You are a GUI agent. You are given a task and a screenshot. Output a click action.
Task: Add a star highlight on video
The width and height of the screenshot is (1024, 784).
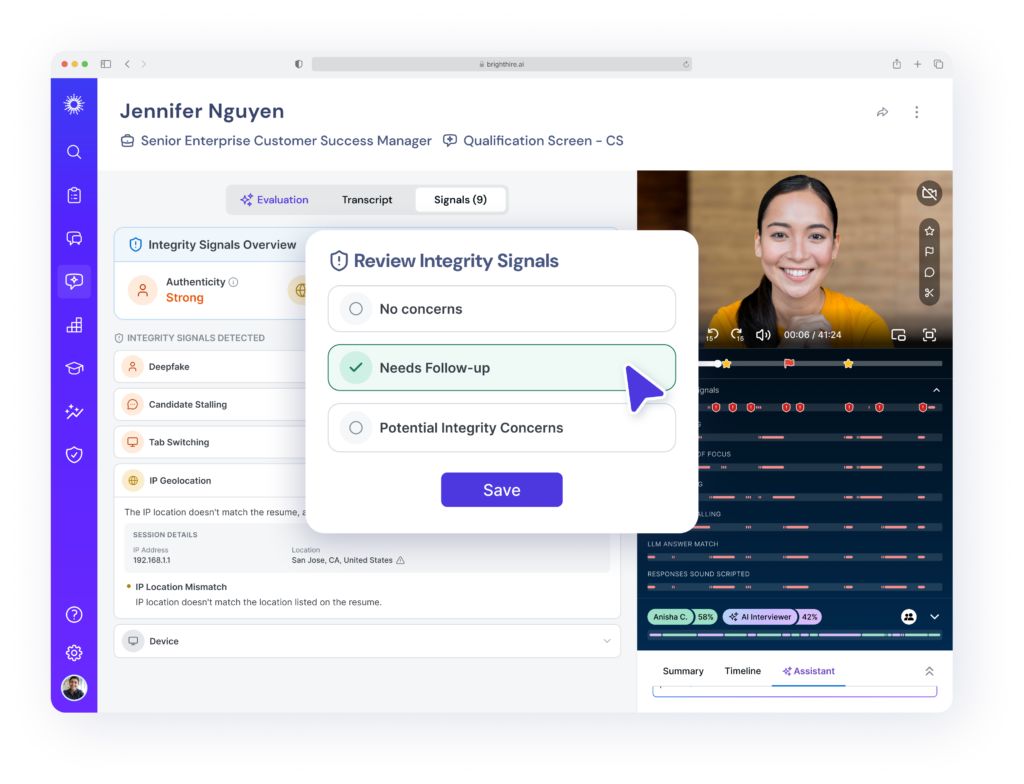point(929,231)
